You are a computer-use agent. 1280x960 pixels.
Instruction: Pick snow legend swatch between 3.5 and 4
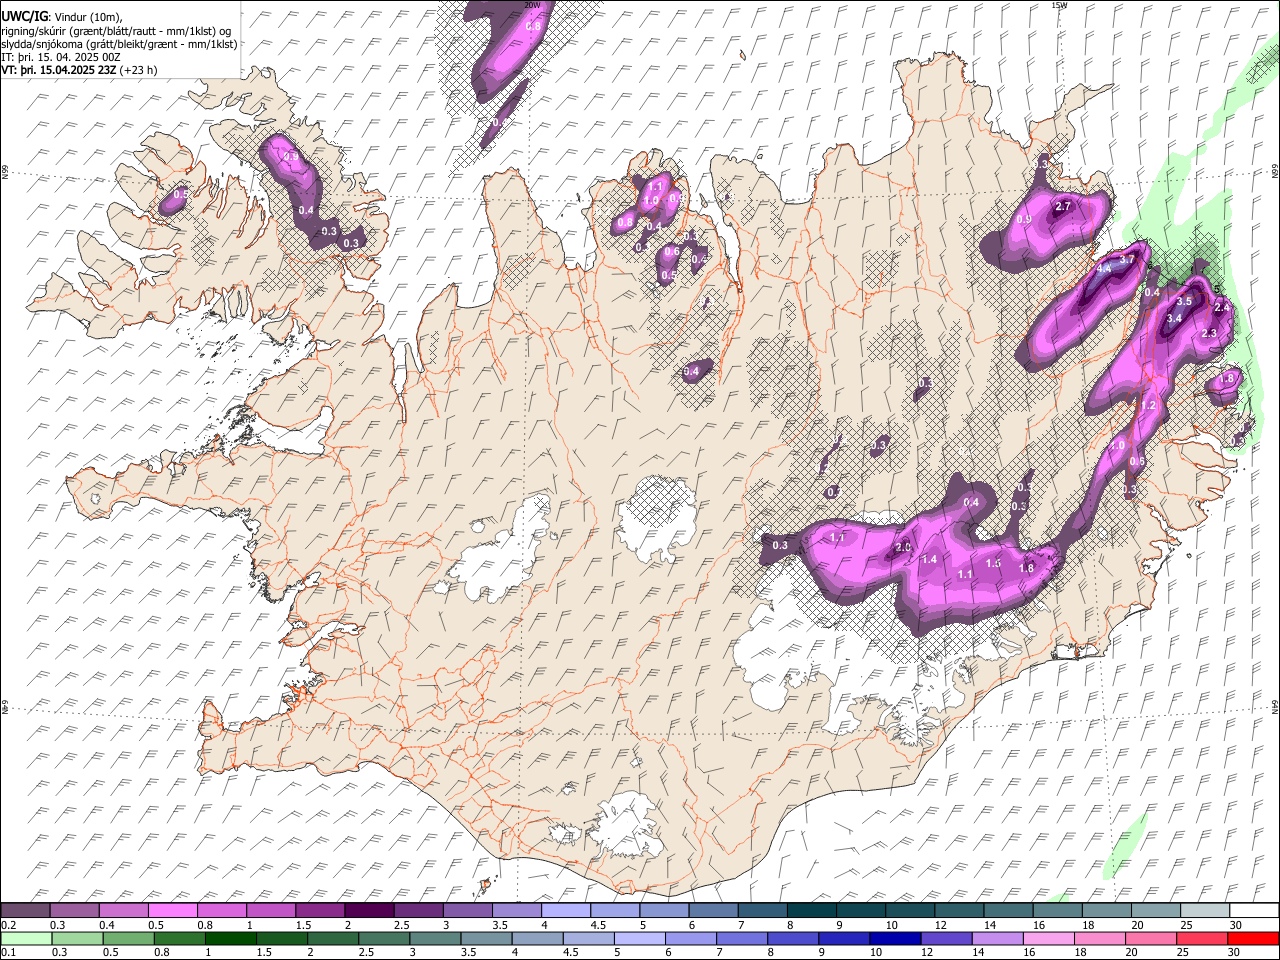[x=516, y=910]
